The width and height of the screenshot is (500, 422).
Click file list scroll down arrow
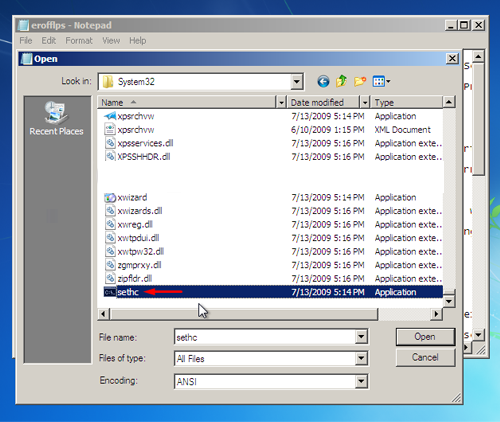click(x=449, y=302)
